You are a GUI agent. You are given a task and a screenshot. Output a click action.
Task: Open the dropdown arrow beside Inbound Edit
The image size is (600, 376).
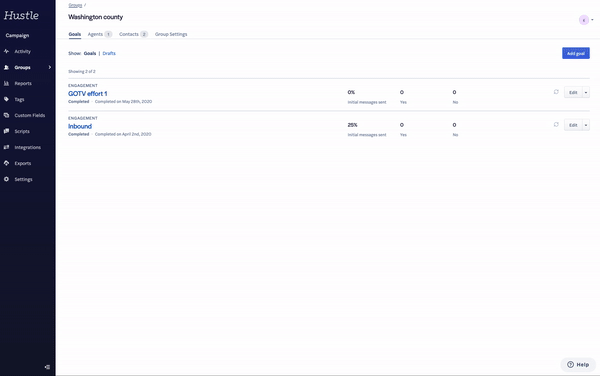pyautogui.click(x=586, y=125)
